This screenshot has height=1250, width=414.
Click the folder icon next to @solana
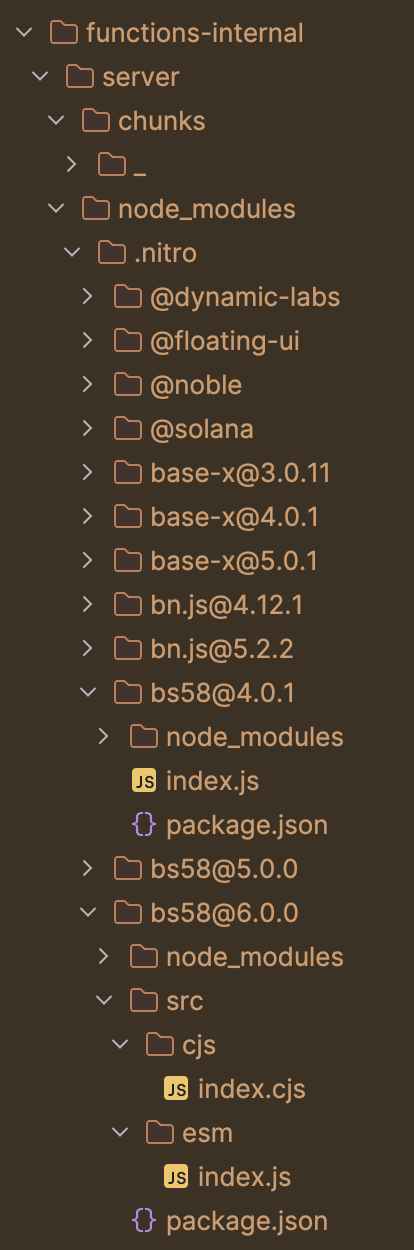(127, 429)
